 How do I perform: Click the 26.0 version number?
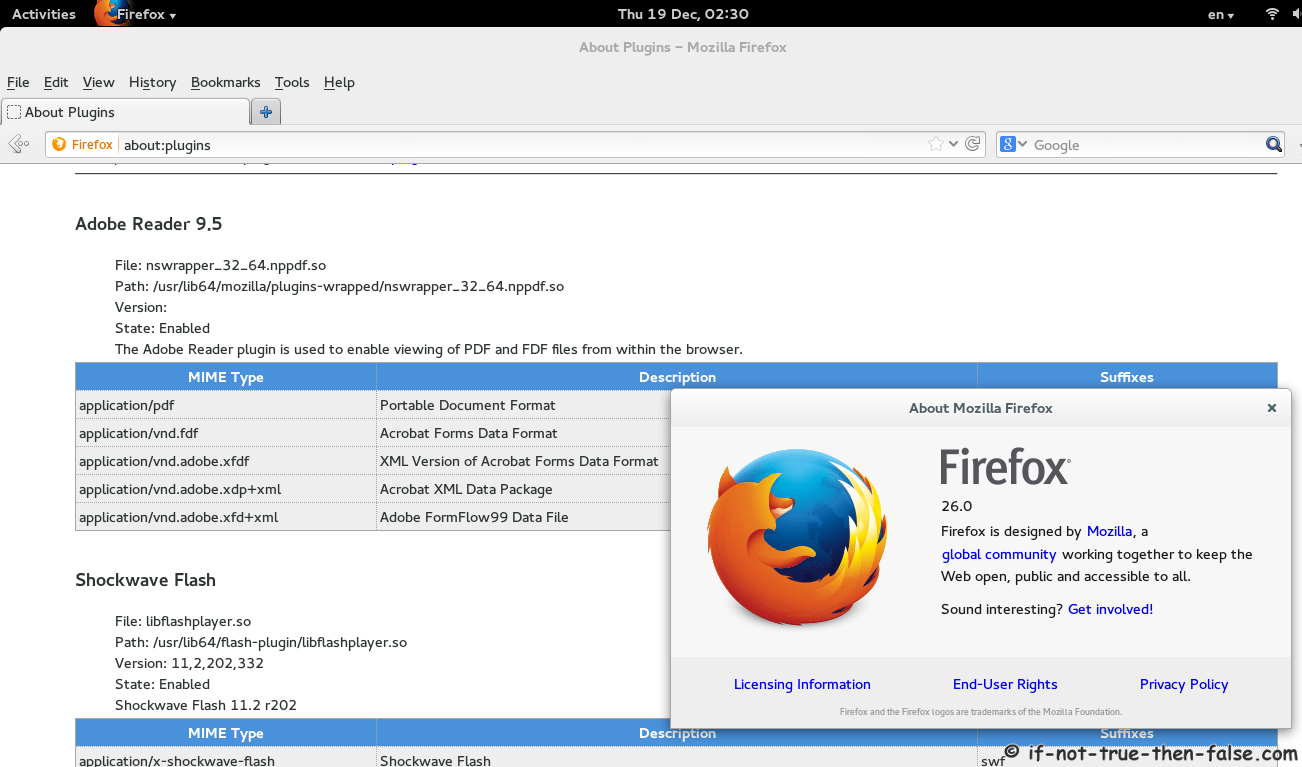(956, 505)
